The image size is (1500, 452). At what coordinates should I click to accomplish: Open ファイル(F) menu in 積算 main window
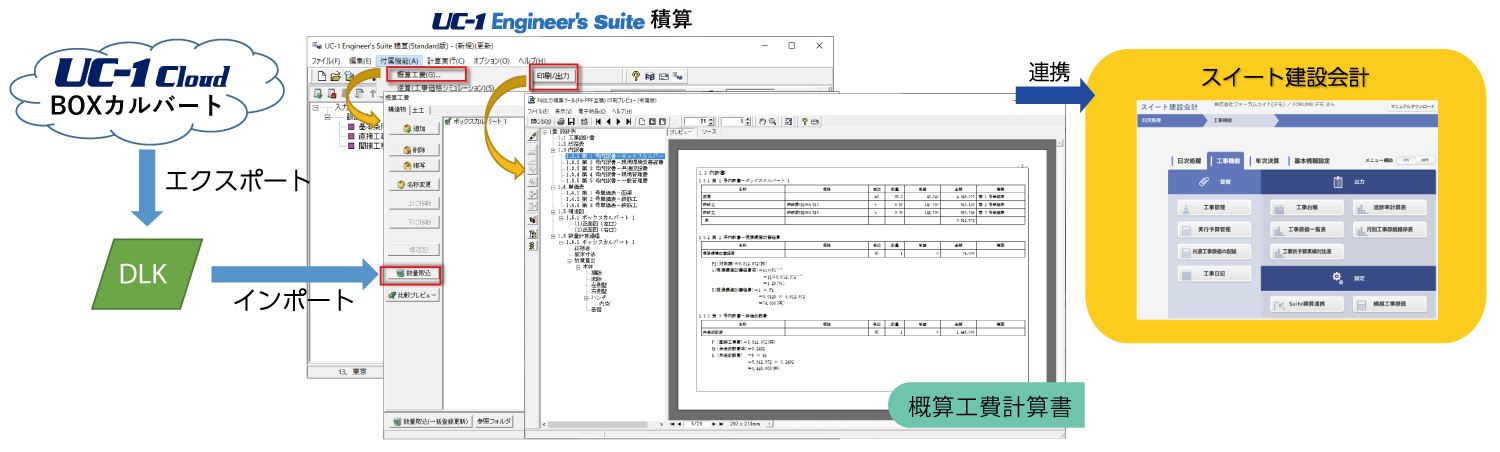tap(326, 60)
